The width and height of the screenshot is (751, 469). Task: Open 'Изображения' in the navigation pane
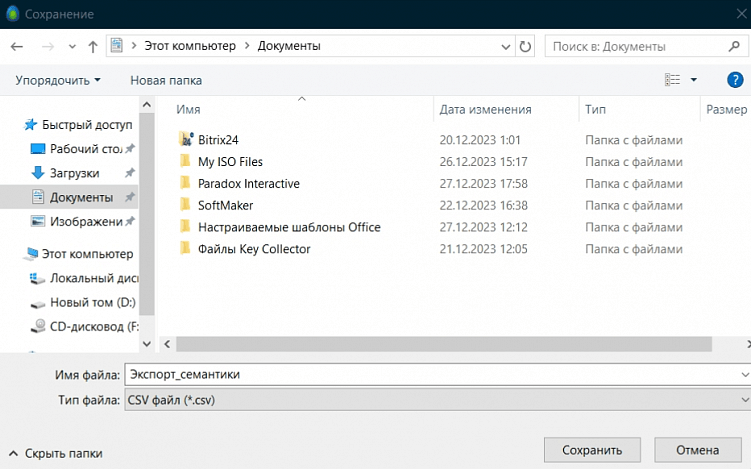(x=86, y=221)
